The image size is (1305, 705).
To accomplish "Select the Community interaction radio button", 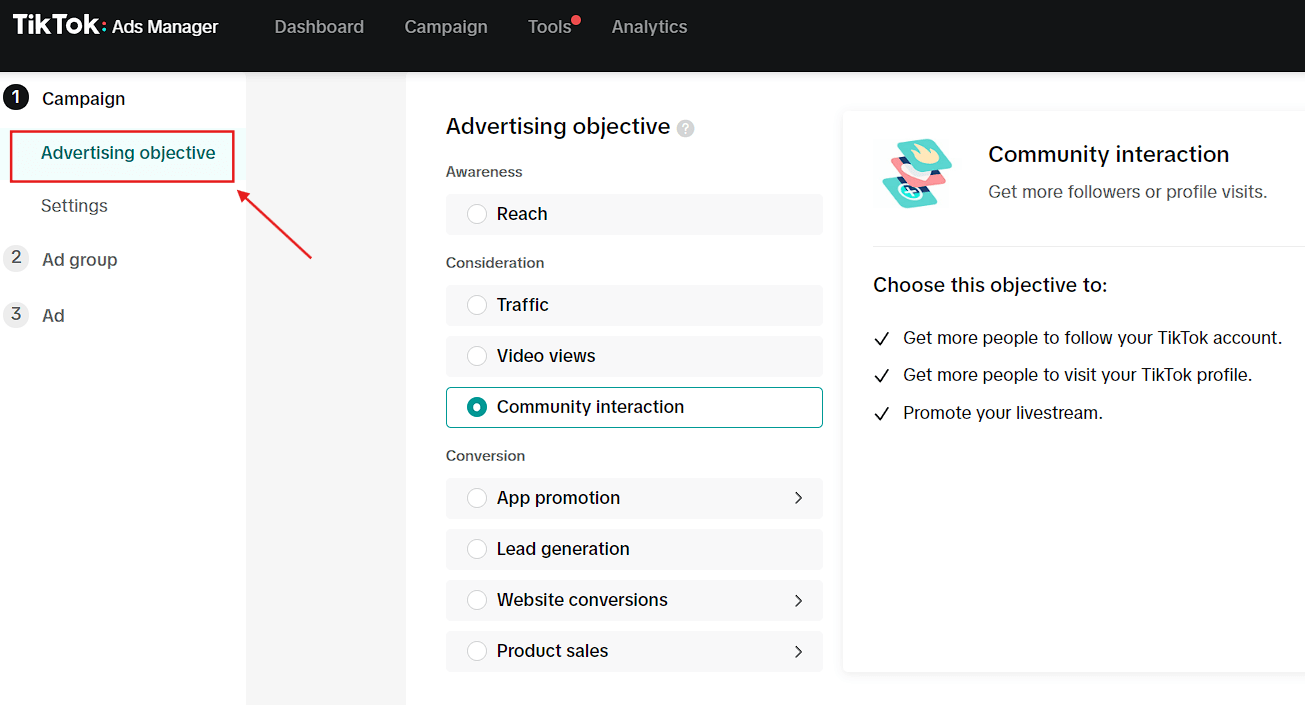I will point(478,407).
